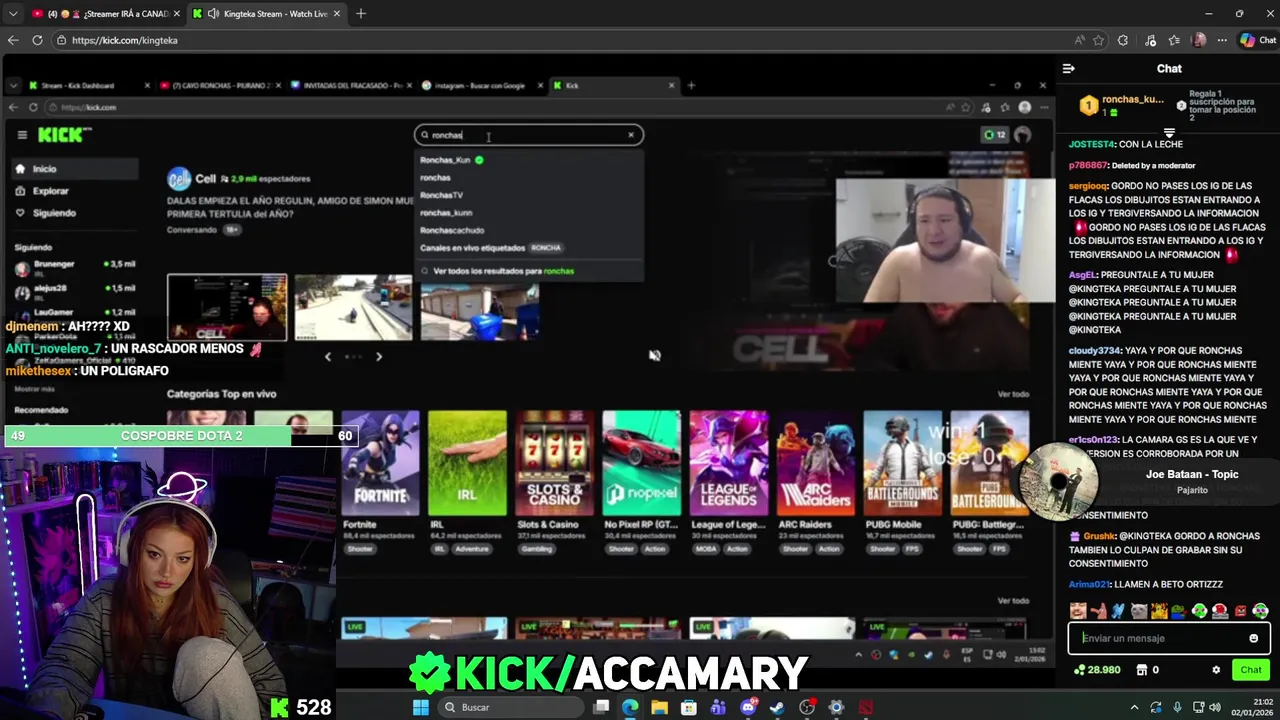Click username cloudy3734 in chat
This screenshot has width=1280, height=720.
[x=1094, y=351]
